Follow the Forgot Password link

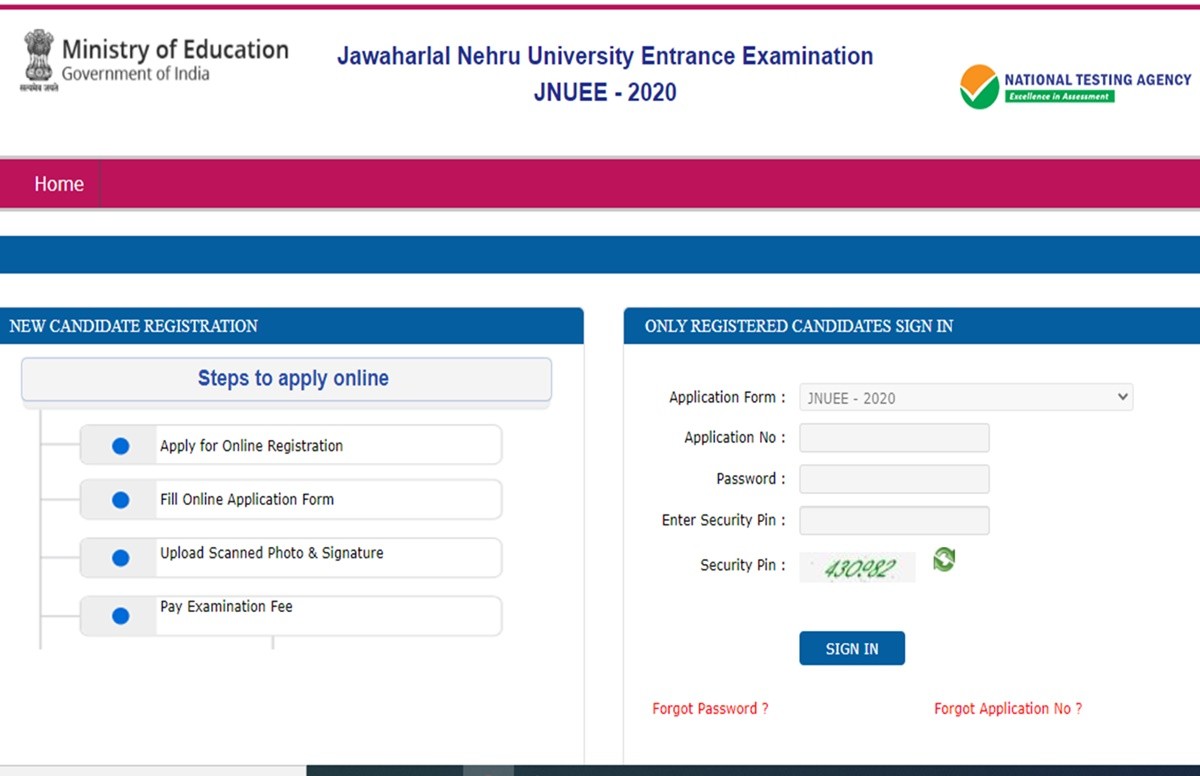[x=710, y=708]
